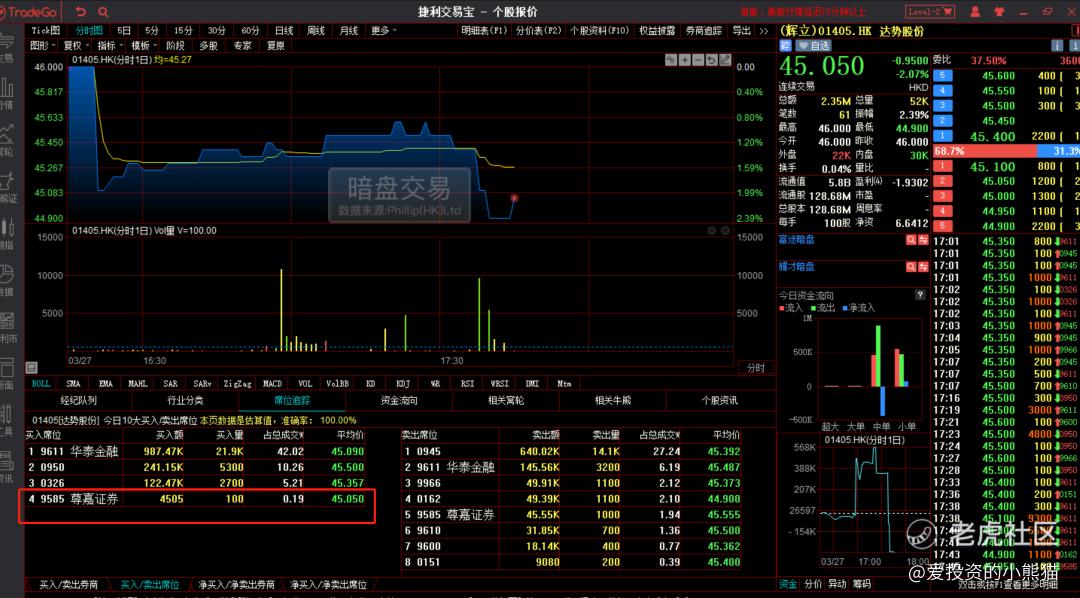Select the 个股资讯 tab
The image size is (1080, 598).
tap(719, 400)
